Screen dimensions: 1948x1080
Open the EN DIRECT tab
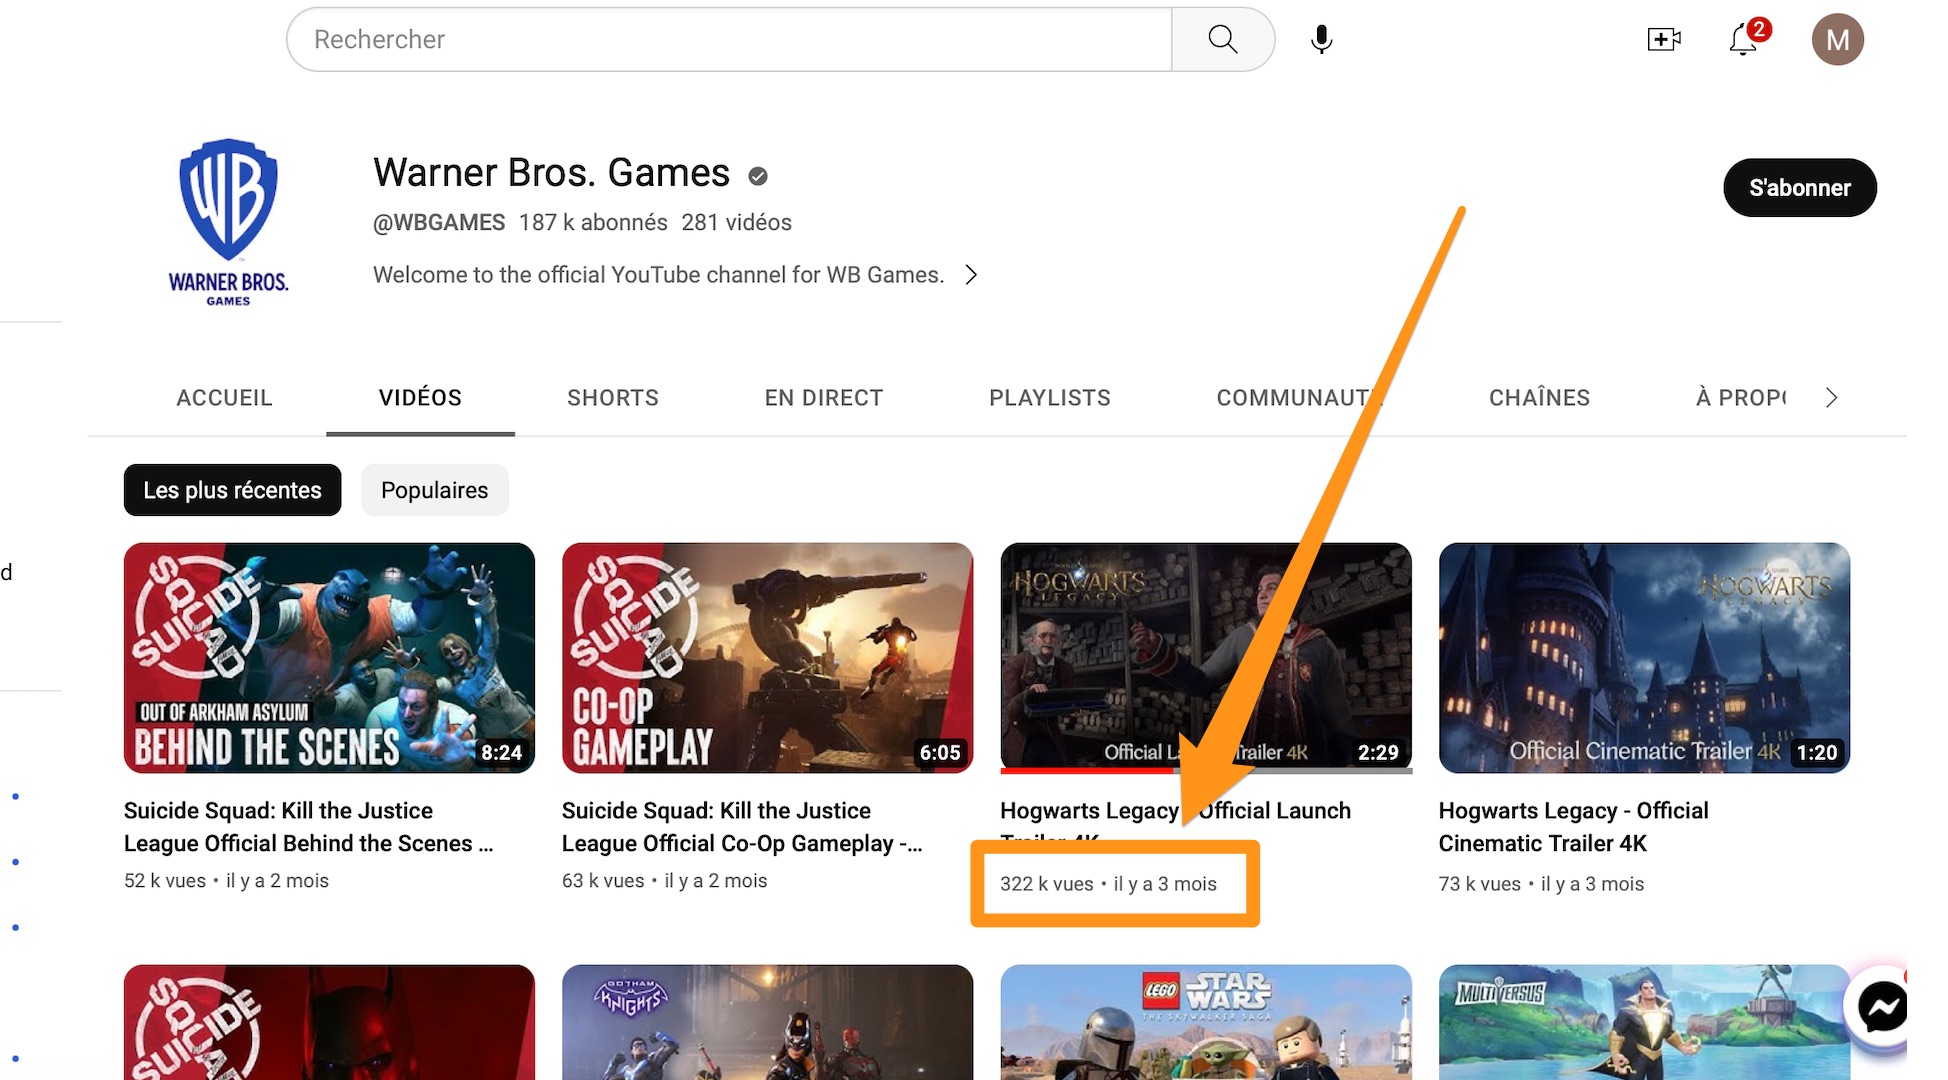click(x=824, y=398)
